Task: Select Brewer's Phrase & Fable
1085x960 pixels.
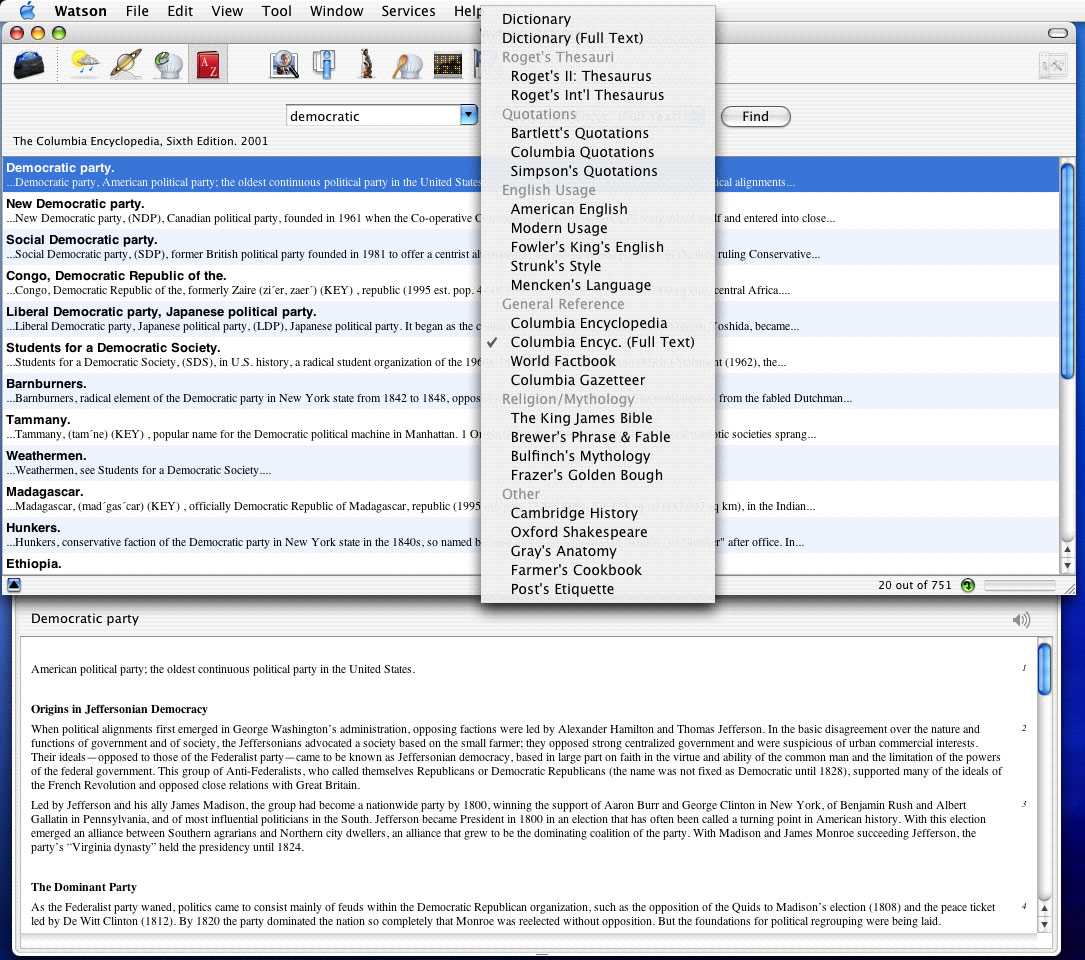Action: pyautogui.click(x=598, y=437)
